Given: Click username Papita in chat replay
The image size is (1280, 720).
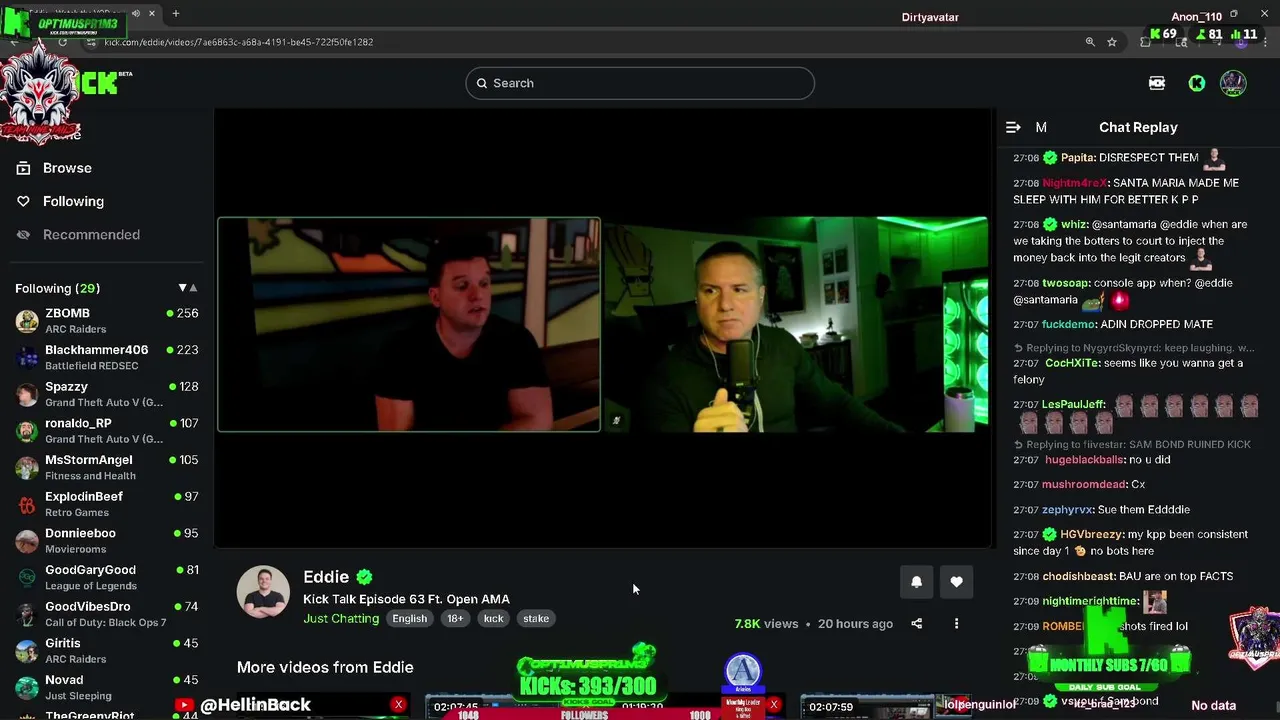Looking at the screenshot, I should tap(1078, 157).
